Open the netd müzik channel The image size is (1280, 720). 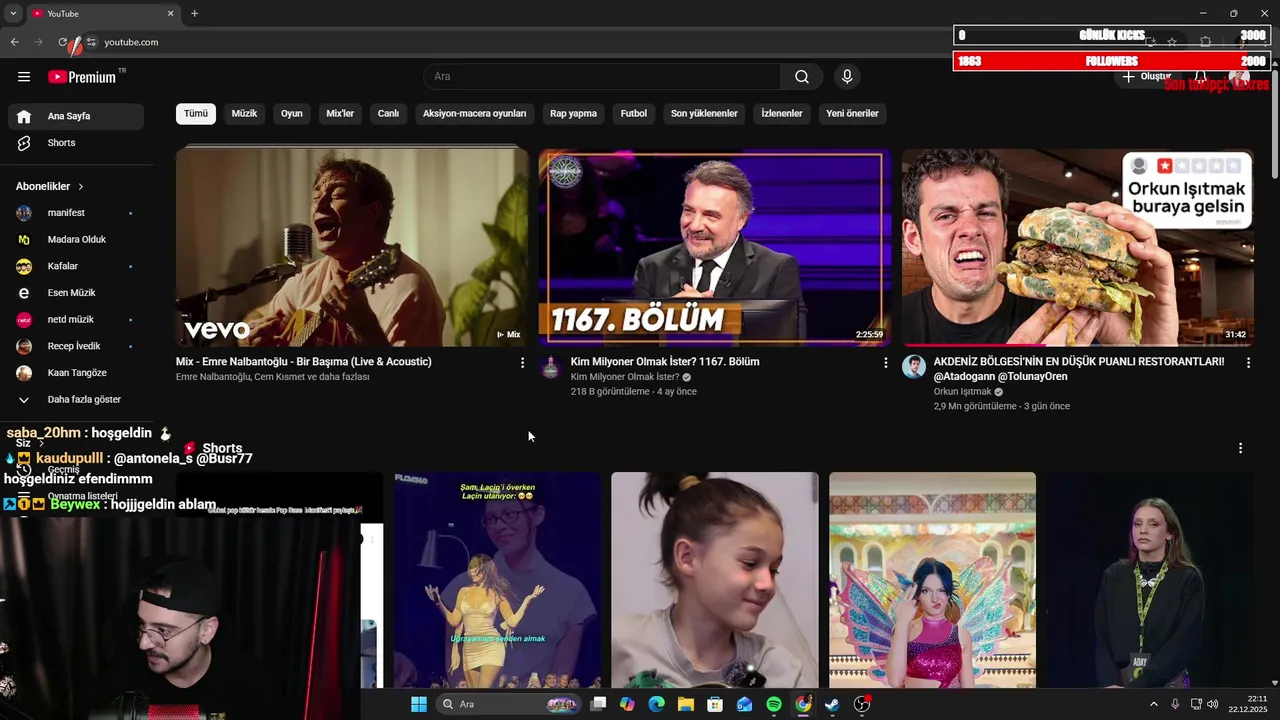coord(76,320)
